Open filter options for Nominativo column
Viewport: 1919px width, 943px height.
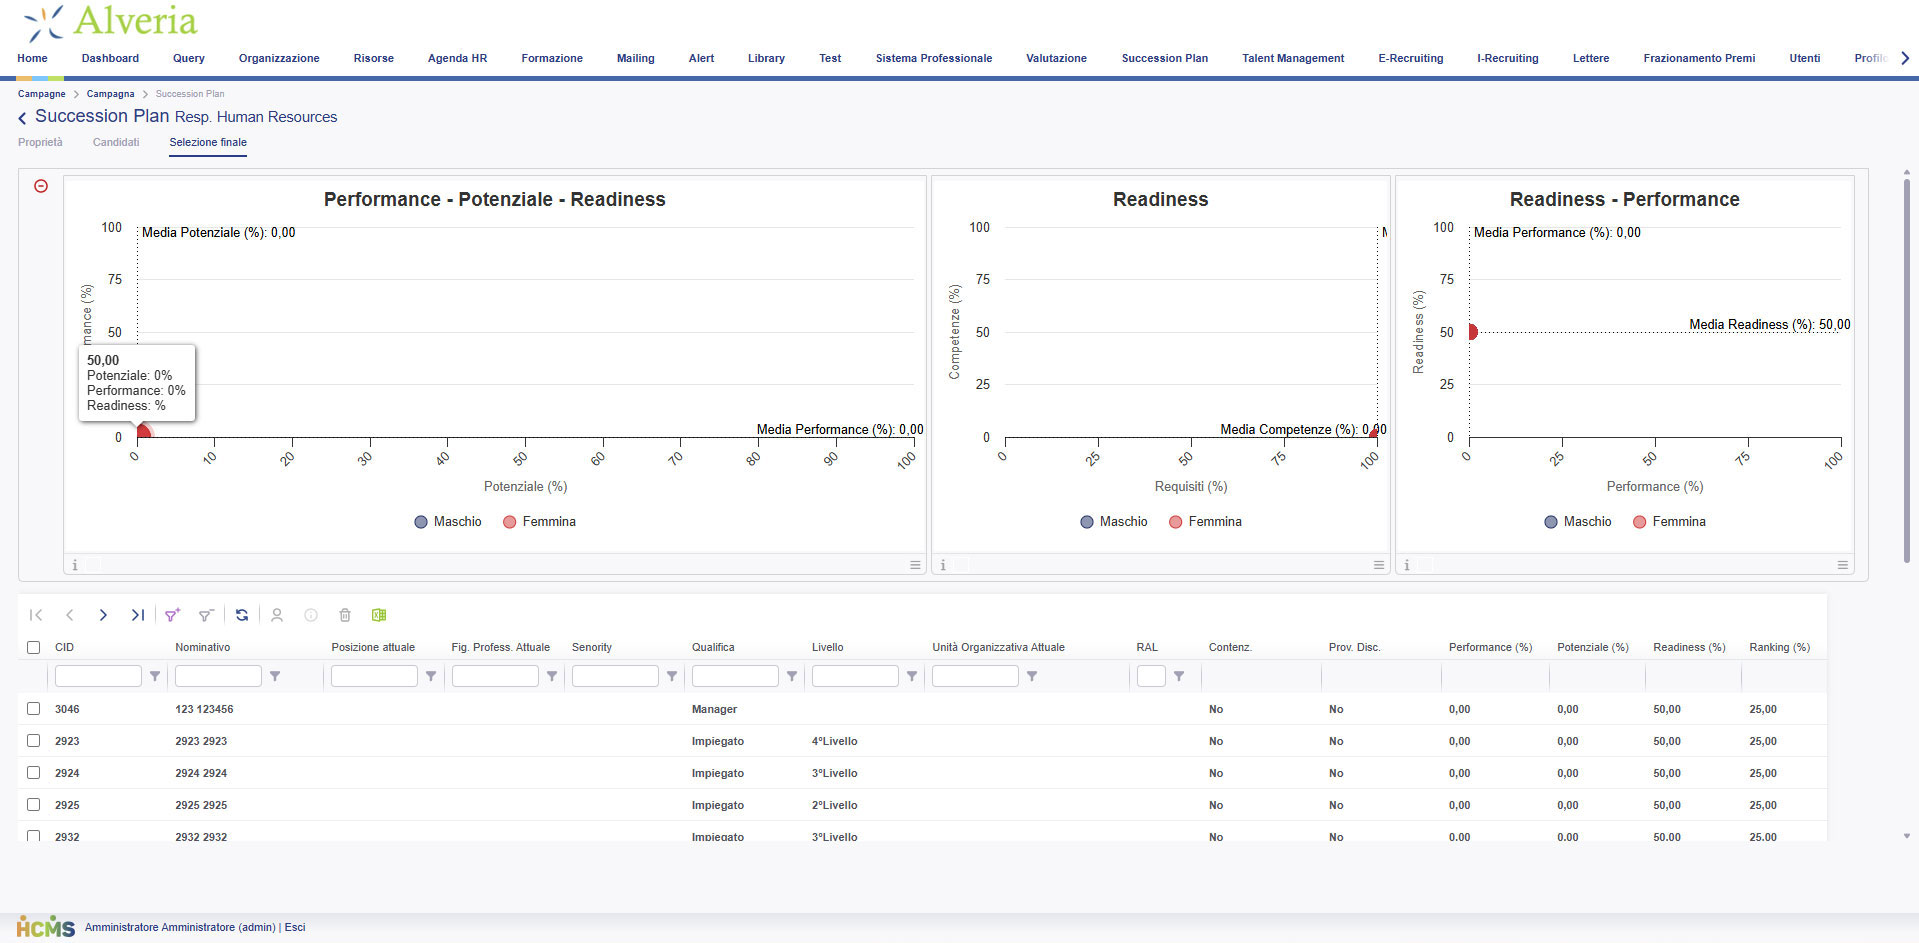pyautogui.click(x=275, y=676)
